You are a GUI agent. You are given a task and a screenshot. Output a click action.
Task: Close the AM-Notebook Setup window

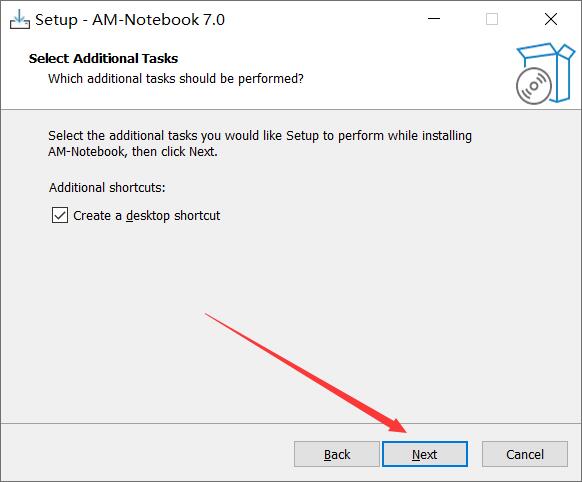[551, 19]
